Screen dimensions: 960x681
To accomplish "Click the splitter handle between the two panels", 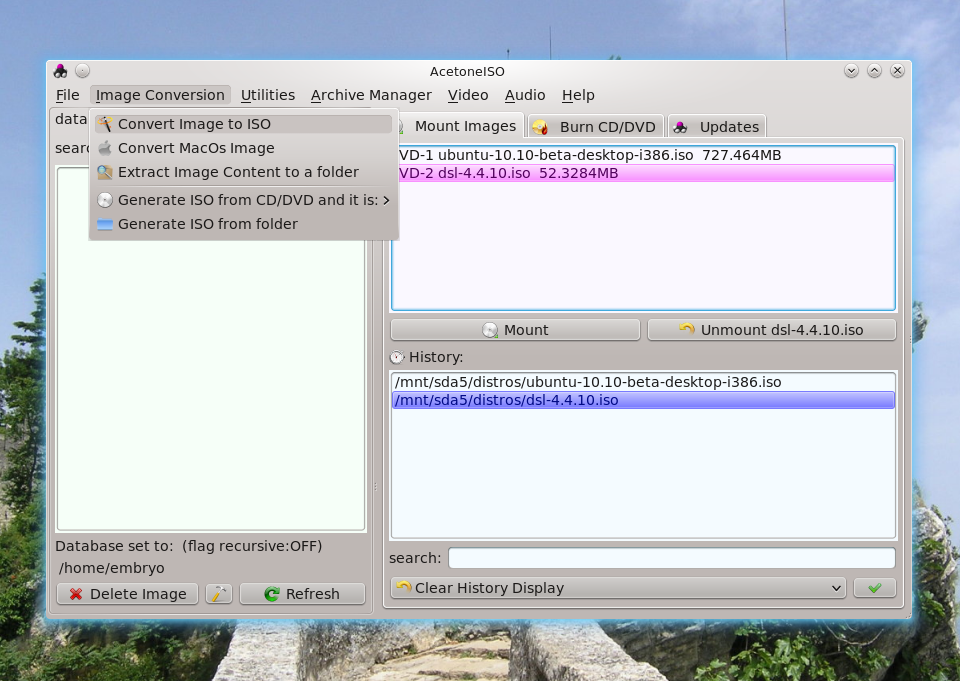I will (x=375, y=487).
